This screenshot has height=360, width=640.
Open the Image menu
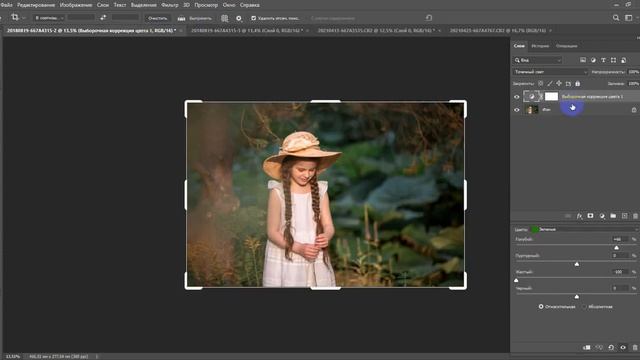click(76, 5)
